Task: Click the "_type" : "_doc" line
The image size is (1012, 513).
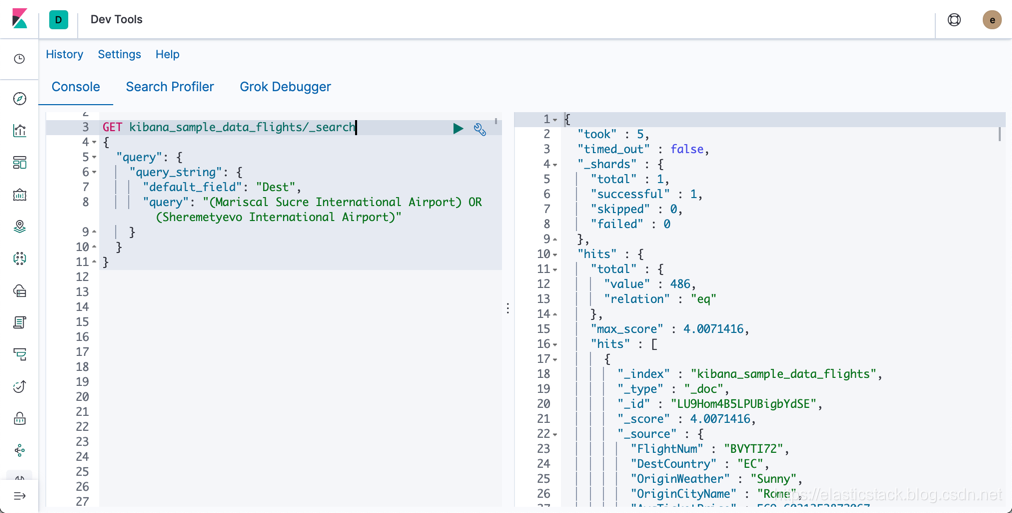Action: pyautogui.click(x=673, y=389)
